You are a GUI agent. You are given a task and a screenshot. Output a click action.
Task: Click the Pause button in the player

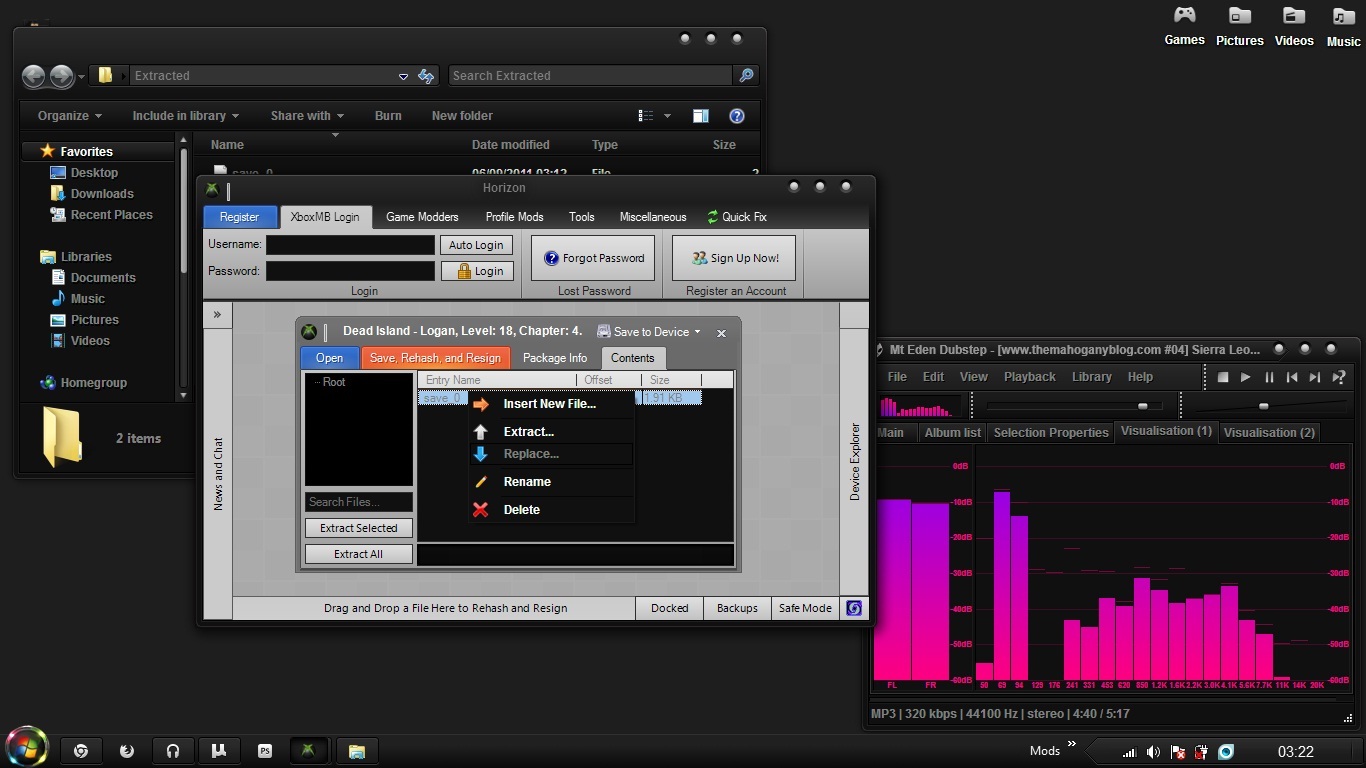point(1269,377)
